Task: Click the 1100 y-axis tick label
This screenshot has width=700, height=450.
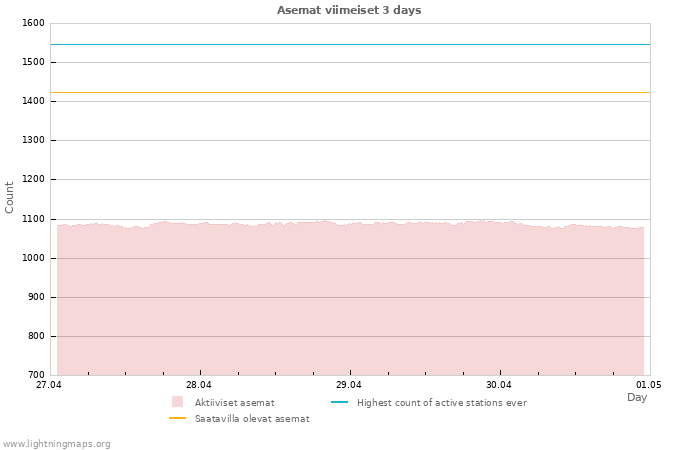Action: (33, 219)
